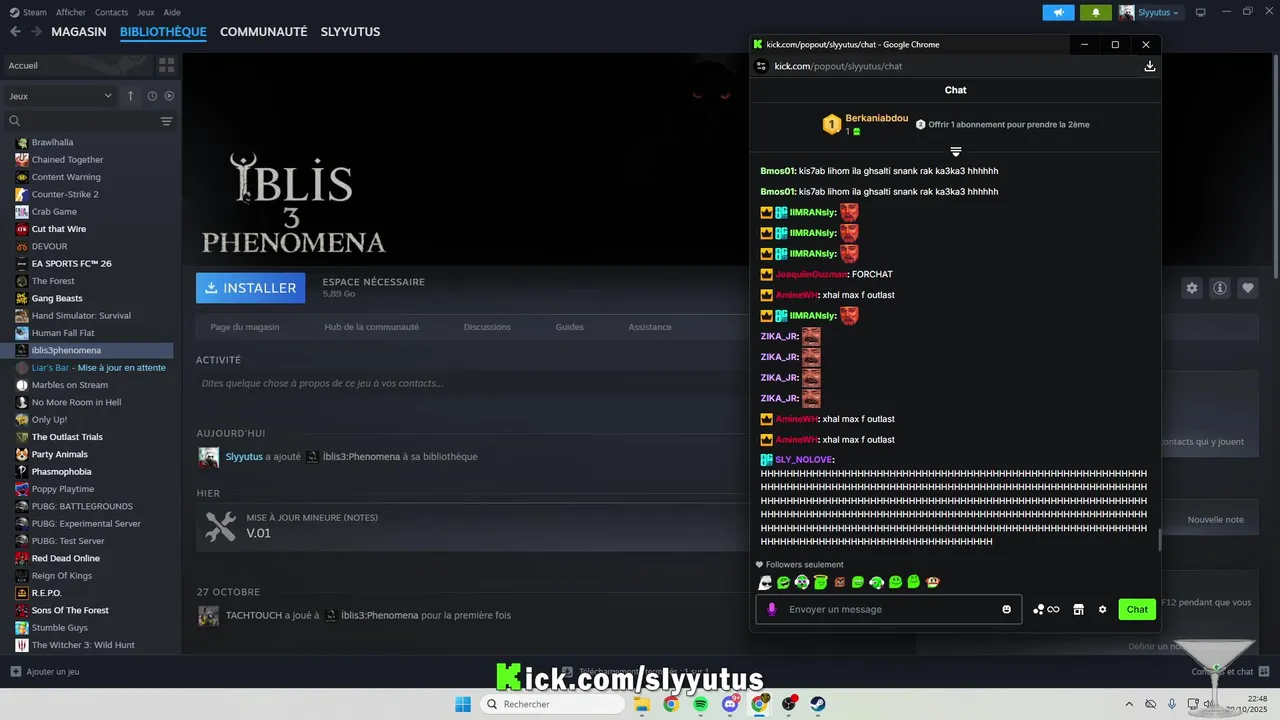Show hidden icons chevron in the system tray
The image size is (1280, 720).
tap(1129, 704)
